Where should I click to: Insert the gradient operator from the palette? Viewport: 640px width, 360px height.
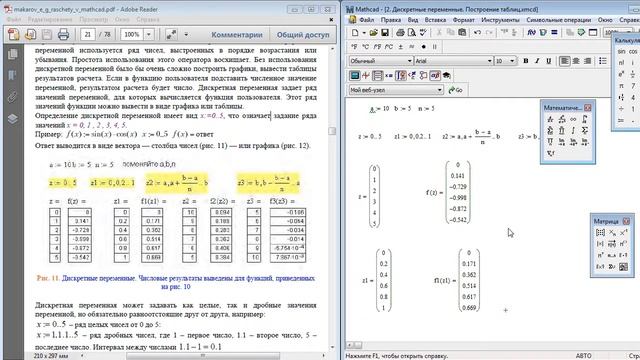point(550,153)
